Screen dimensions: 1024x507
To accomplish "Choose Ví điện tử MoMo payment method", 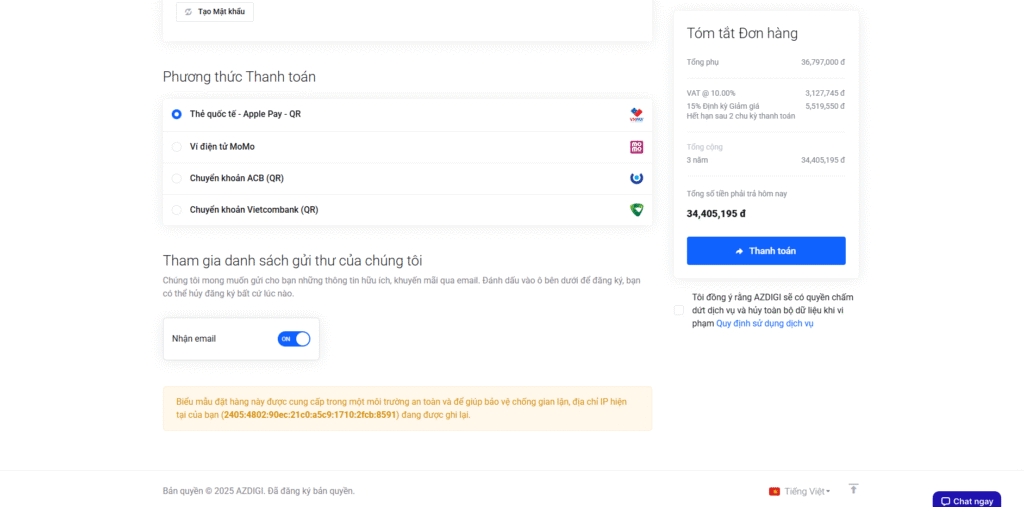I will [177, 147].
